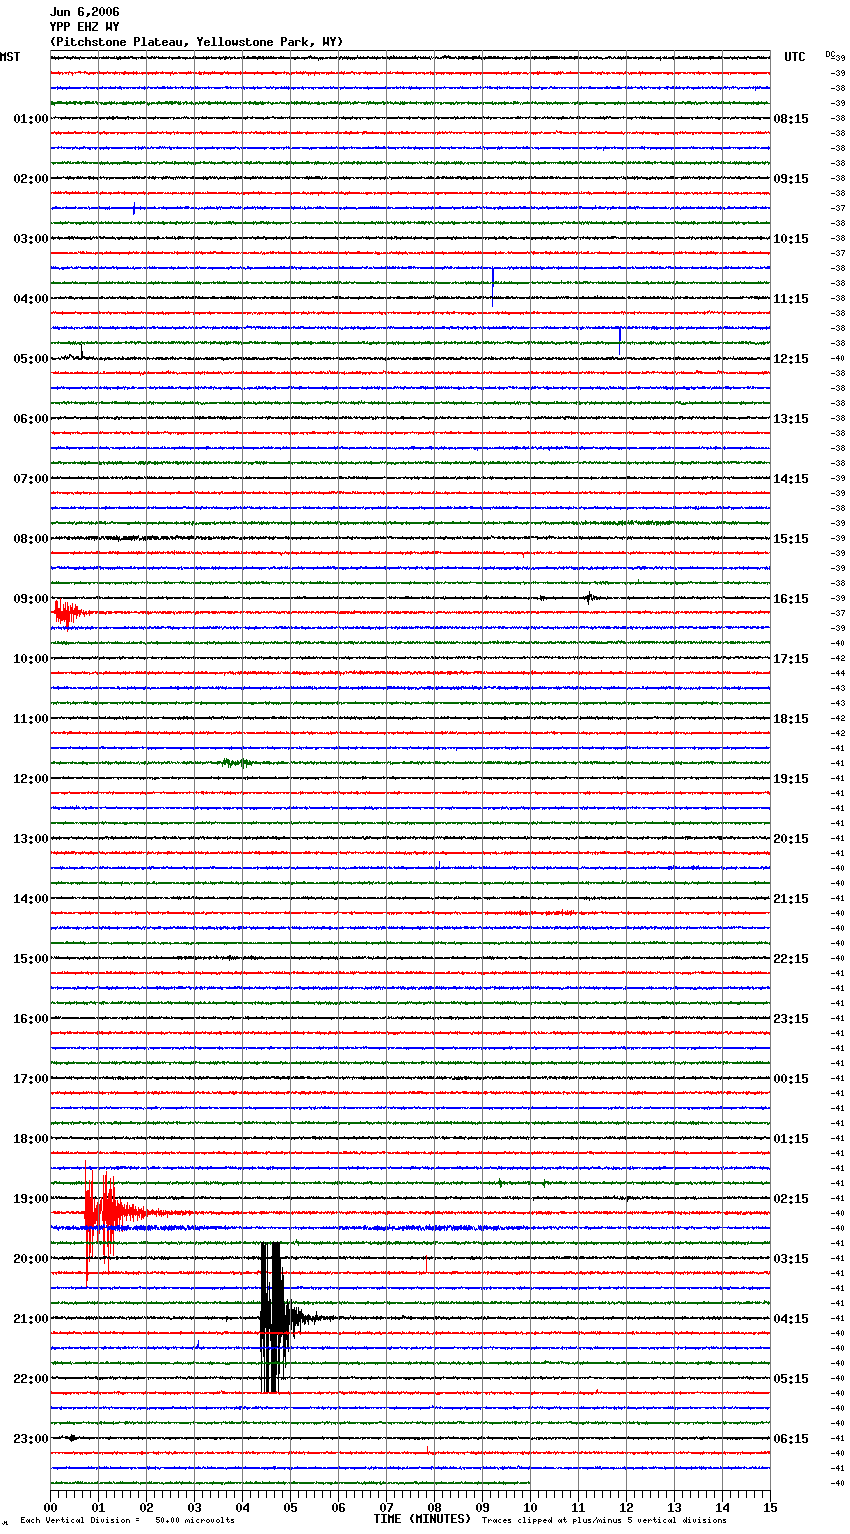Select the 03 minute tick label
The image size is (850, 1534).
pyautogui.click(x=194, y=1507)
